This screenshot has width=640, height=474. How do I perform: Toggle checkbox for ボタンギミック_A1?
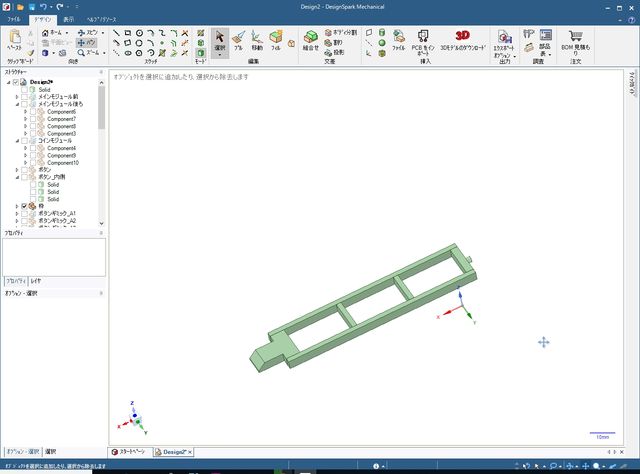(x=24, y=214)
